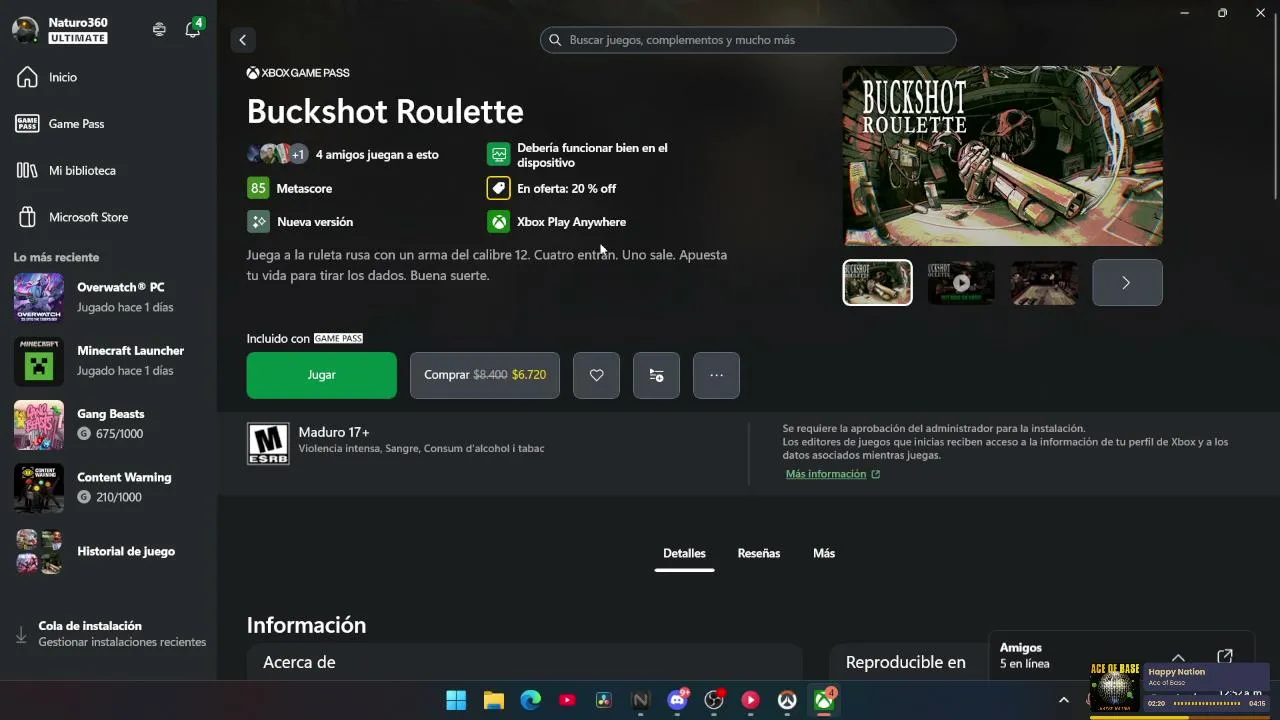Open the Naturo360 profile avatar
Screen dimensions: 1280x720
[25, 30]
